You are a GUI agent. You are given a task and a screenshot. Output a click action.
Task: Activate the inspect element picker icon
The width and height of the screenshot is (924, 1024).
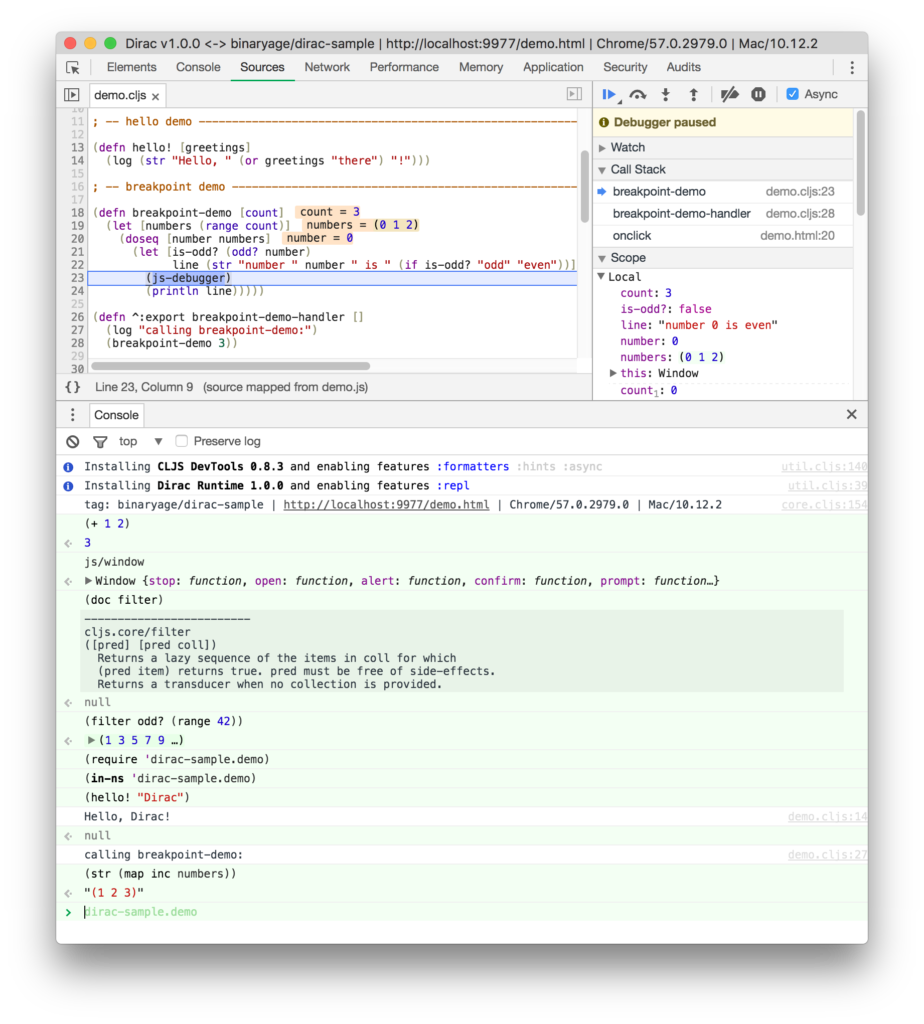[x=73, y=67]
